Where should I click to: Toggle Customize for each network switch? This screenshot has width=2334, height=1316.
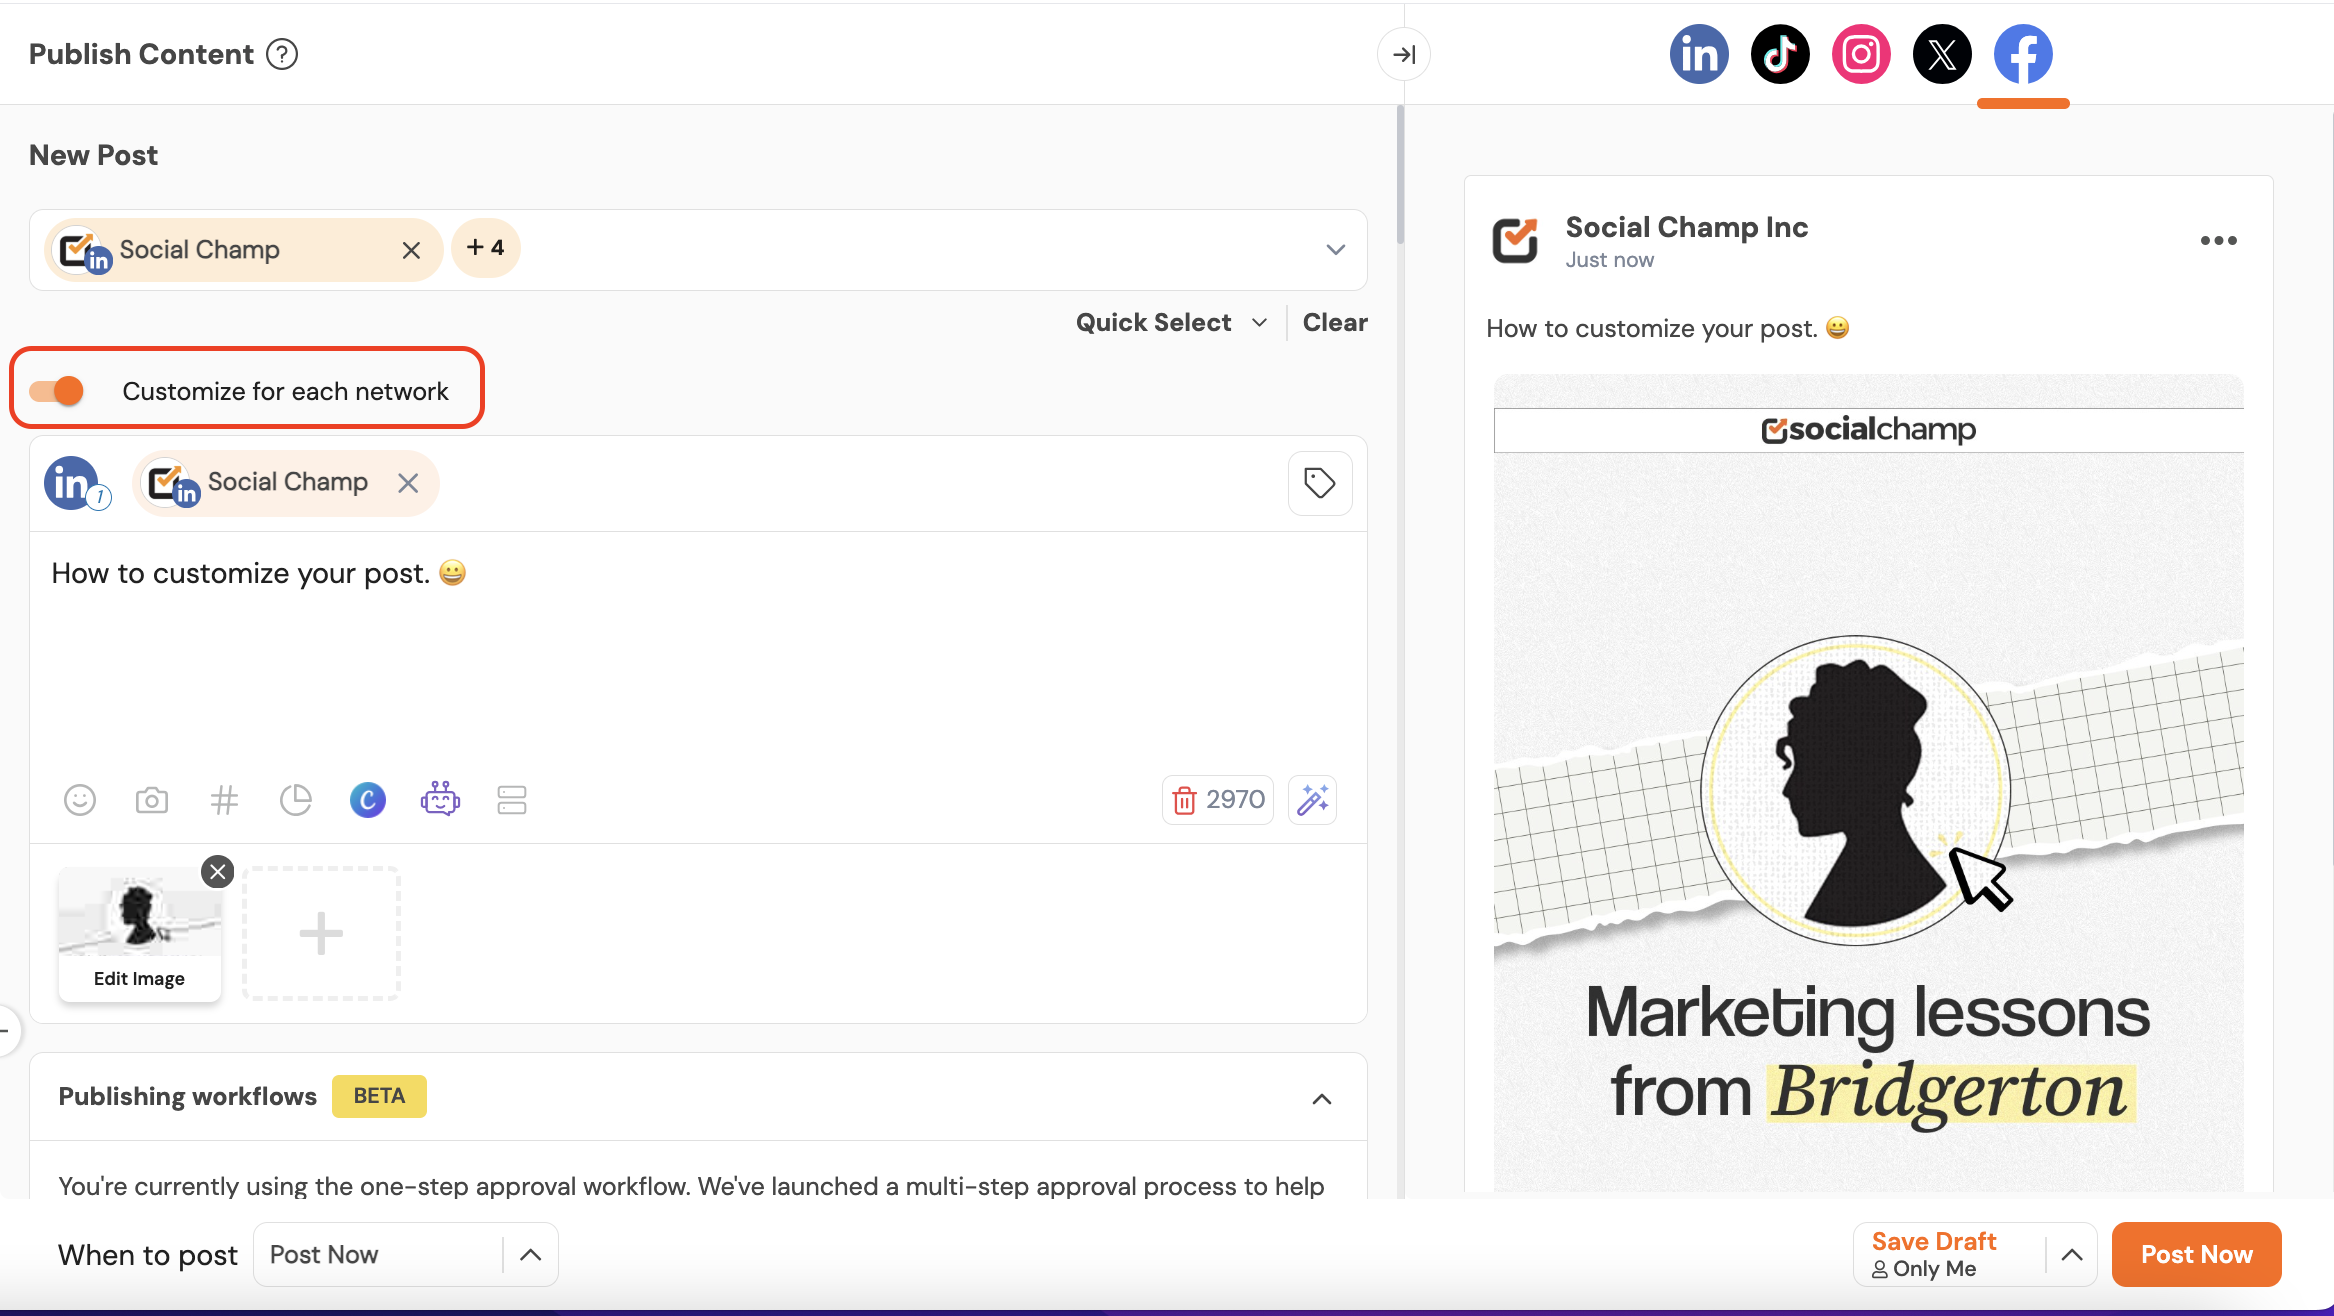click(57, 390)
